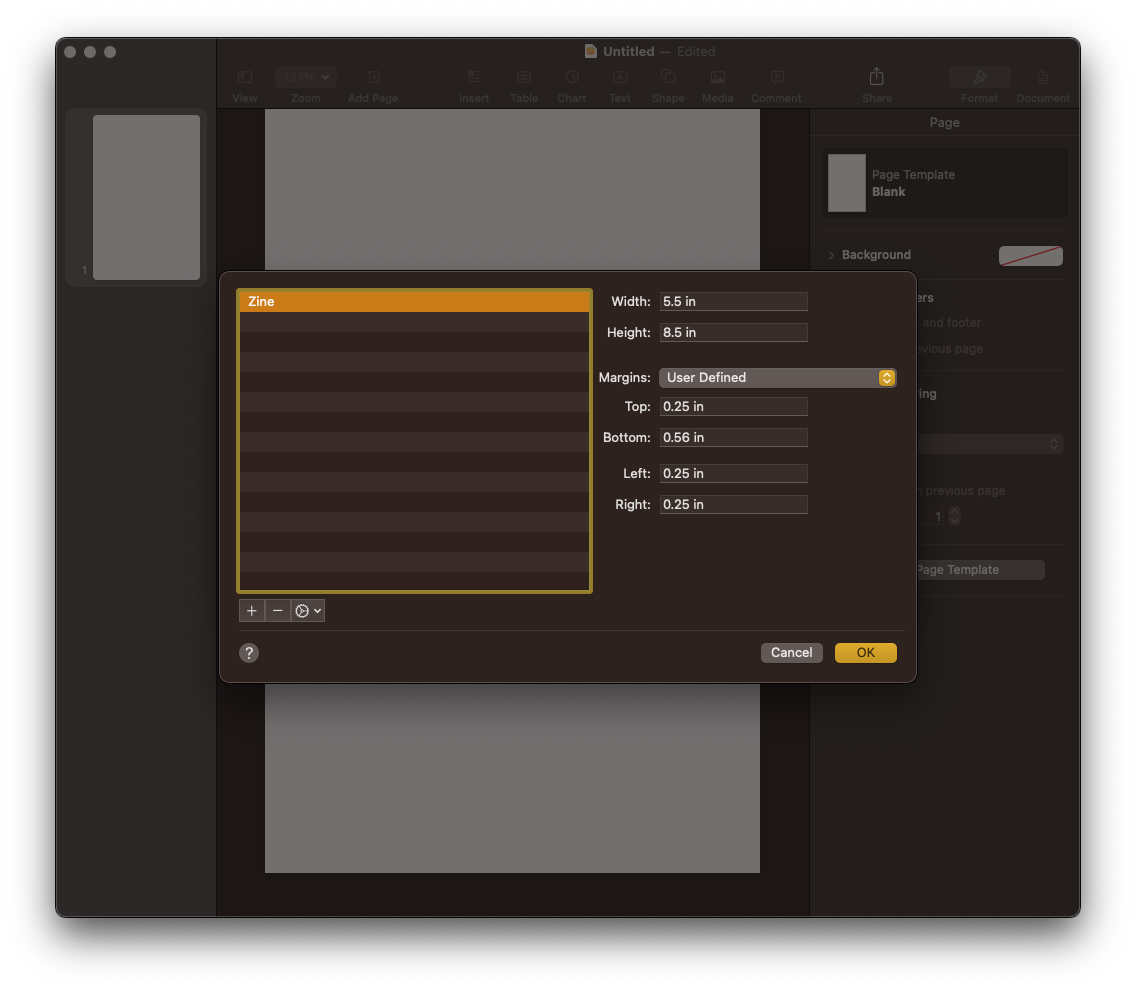
Task: Open the Margins dropdown set to User Defined
Action: click(x=778, y=377)
